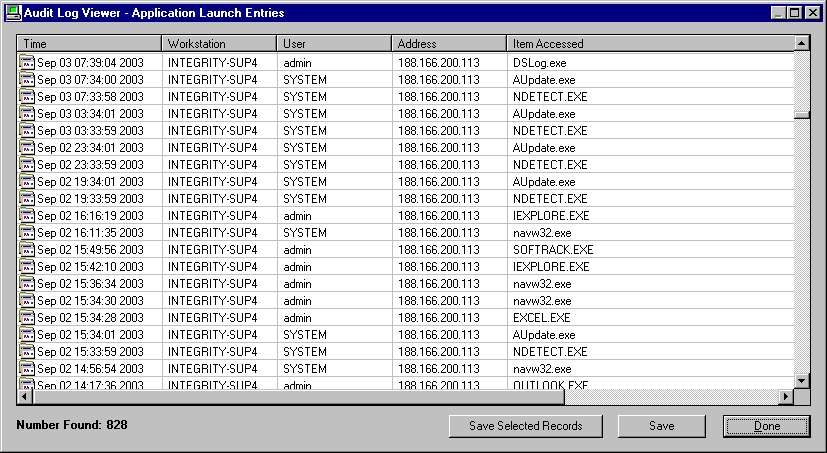Click the icon for Sep 02 15:42:10 entry
The width and height of the screenshot is (827, 453).
coord(27,266)
